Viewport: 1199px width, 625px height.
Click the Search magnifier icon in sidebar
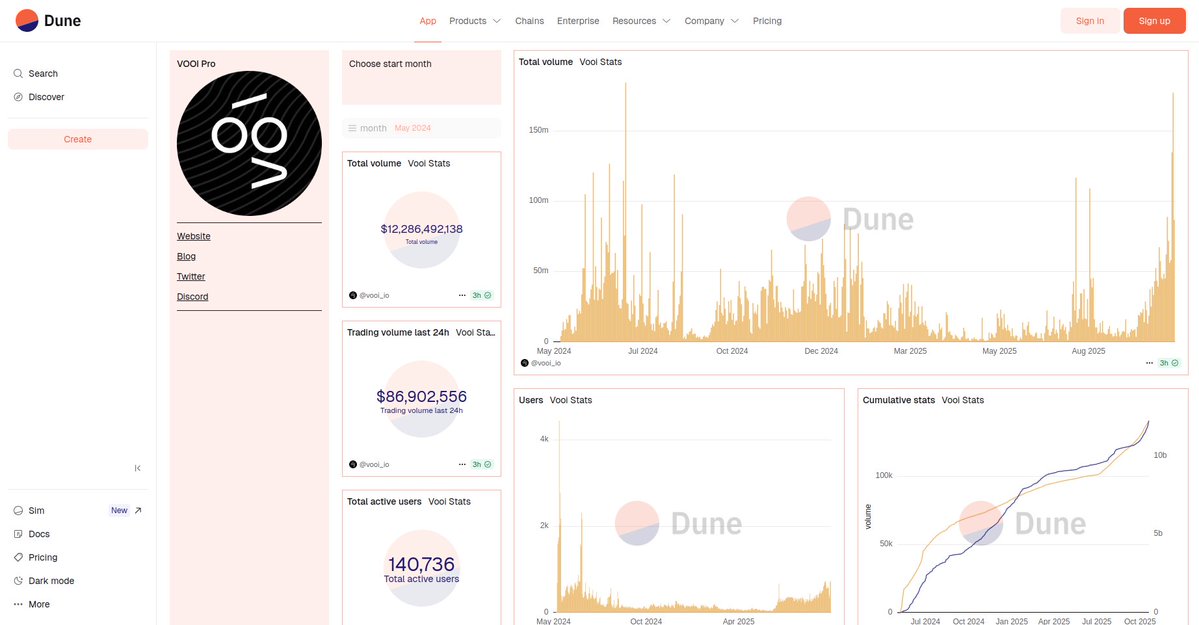click(x=18, y=73)
